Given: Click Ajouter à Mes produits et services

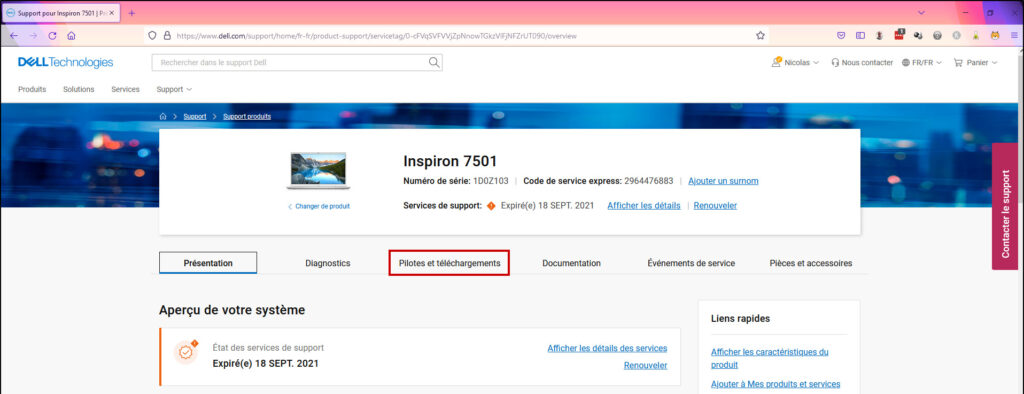Looking at the screenshot, I should point(775,384).
